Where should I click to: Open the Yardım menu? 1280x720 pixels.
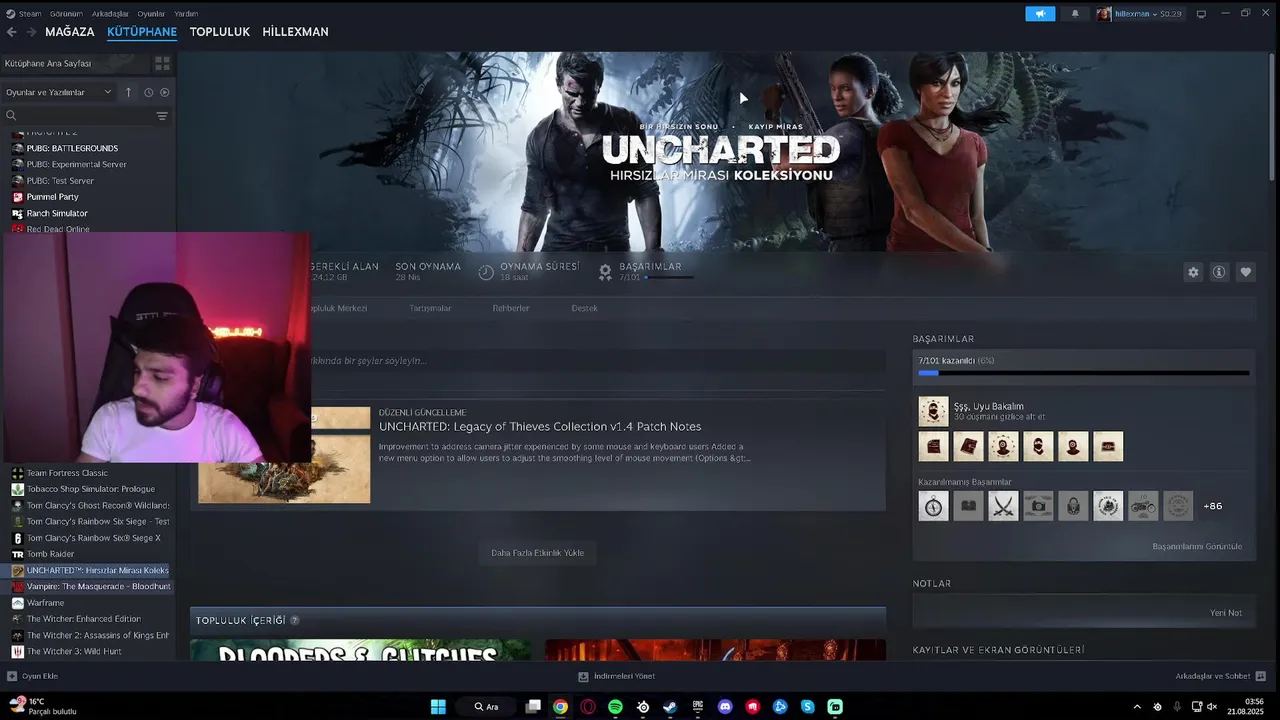pyautogui.click(x=186, y=14)
